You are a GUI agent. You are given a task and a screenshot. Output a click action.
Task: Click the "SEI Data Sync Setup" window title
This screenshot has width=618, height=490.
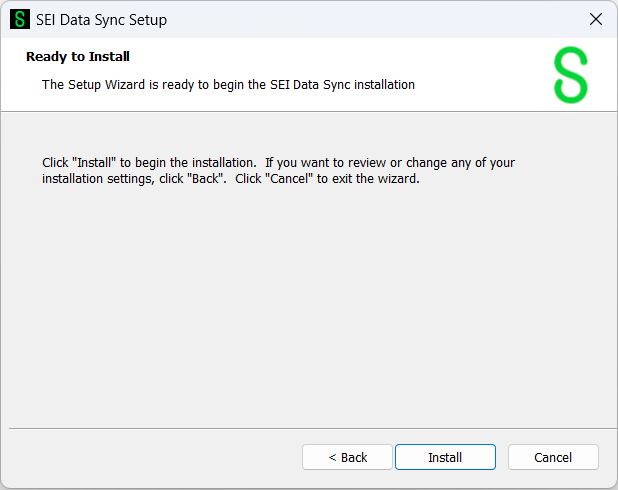101,20
